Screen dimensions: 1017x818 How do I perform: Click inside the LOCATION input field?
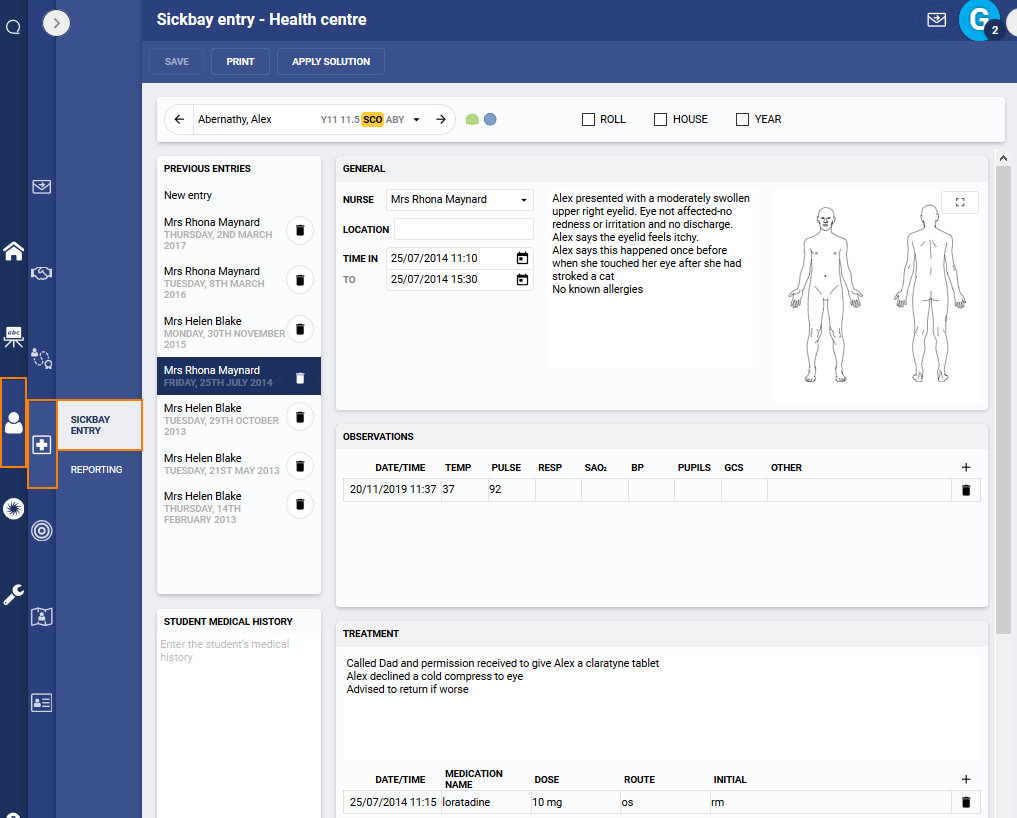462,229
